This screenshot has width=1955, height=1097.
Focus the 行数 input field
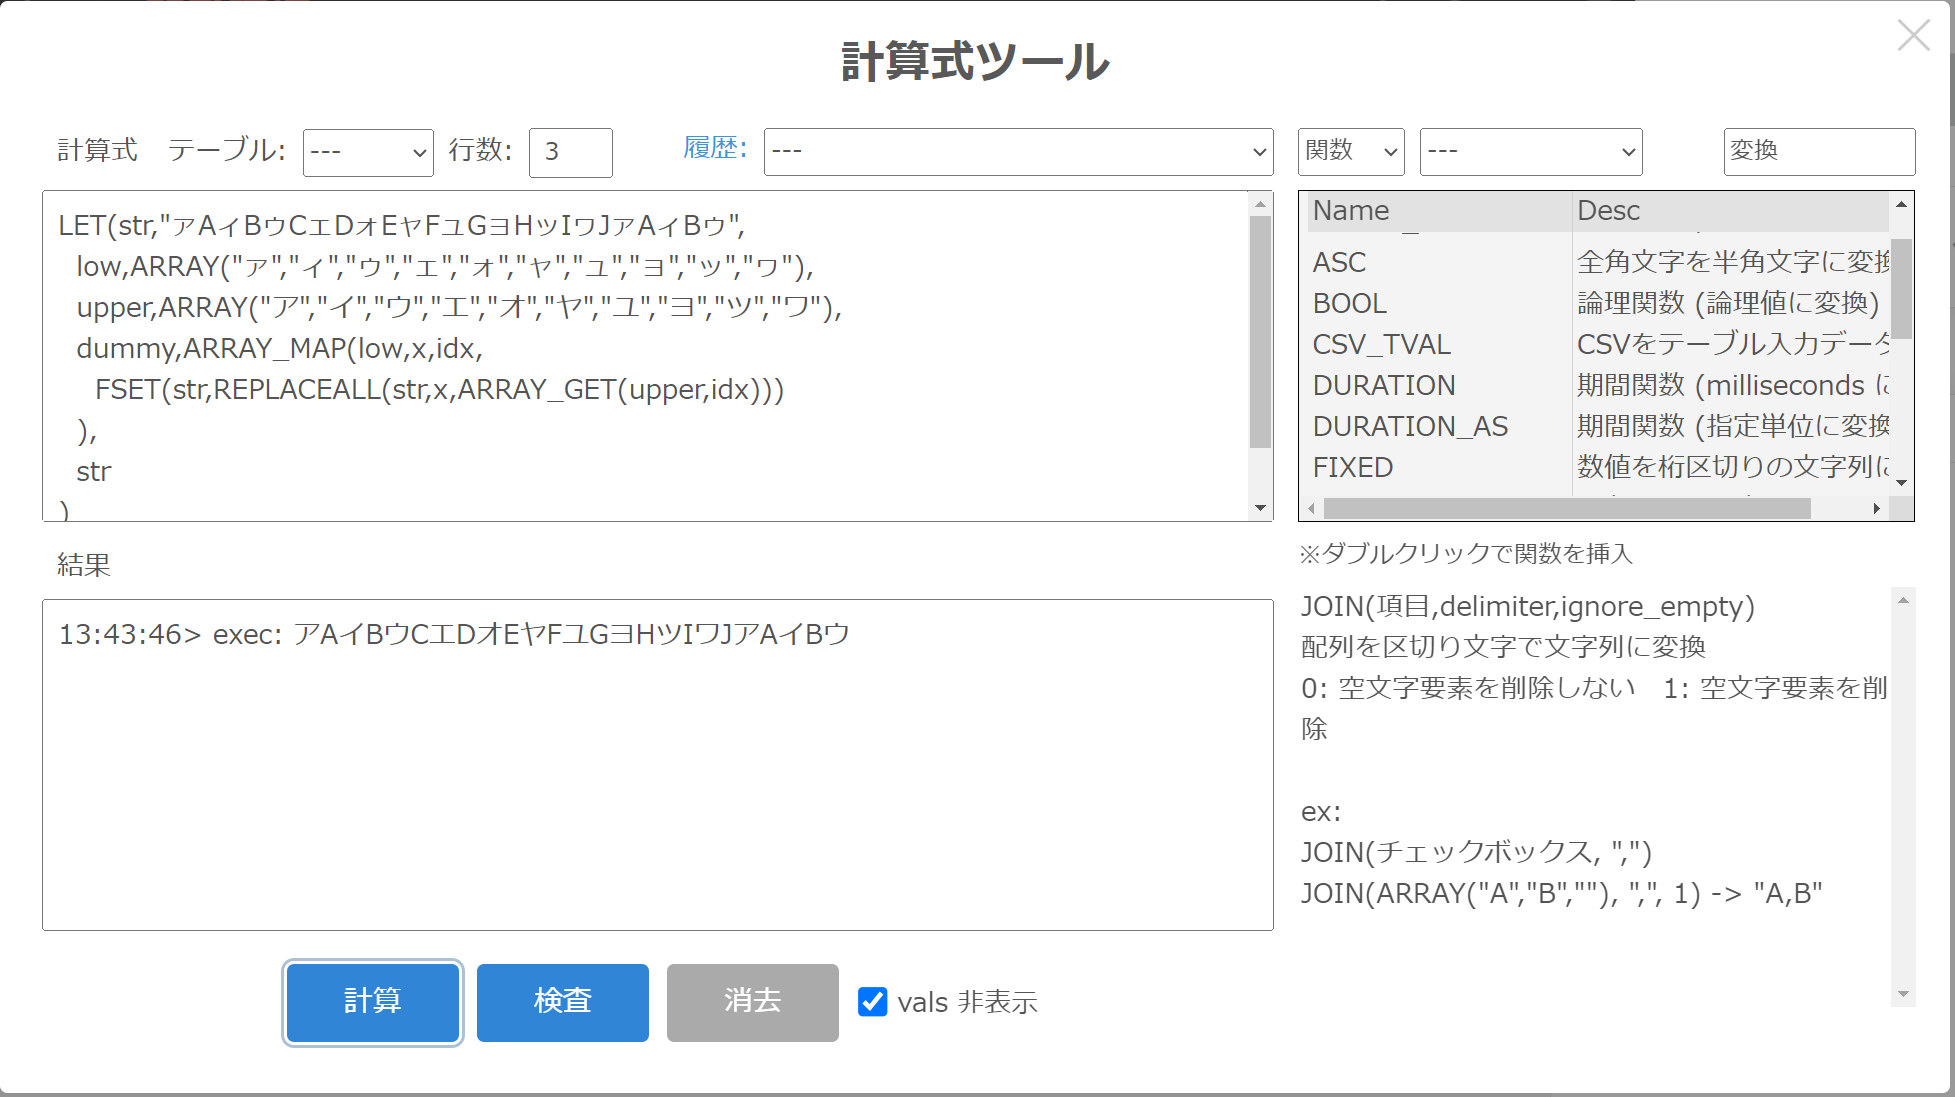pos(570,152)
